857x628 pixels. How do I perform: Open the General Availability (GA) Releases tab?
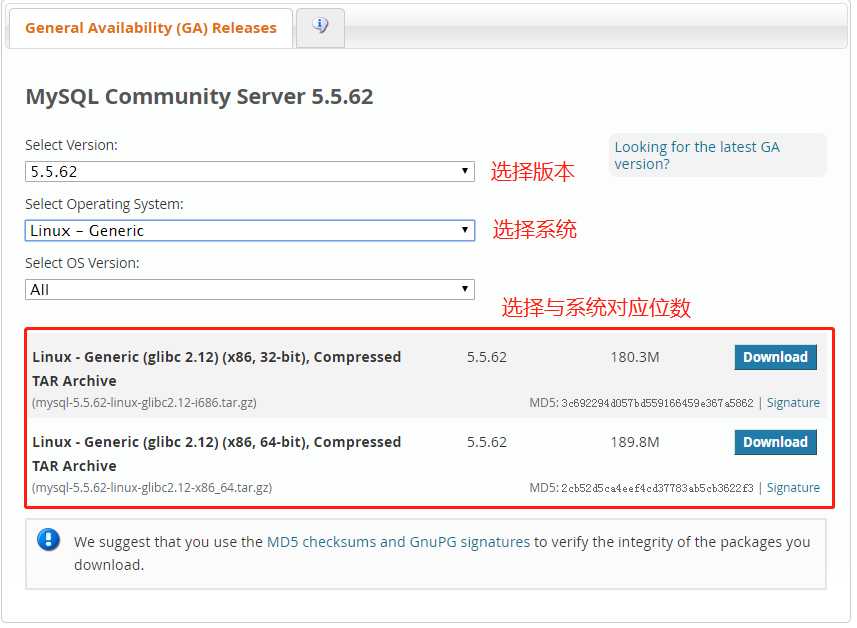151,28
